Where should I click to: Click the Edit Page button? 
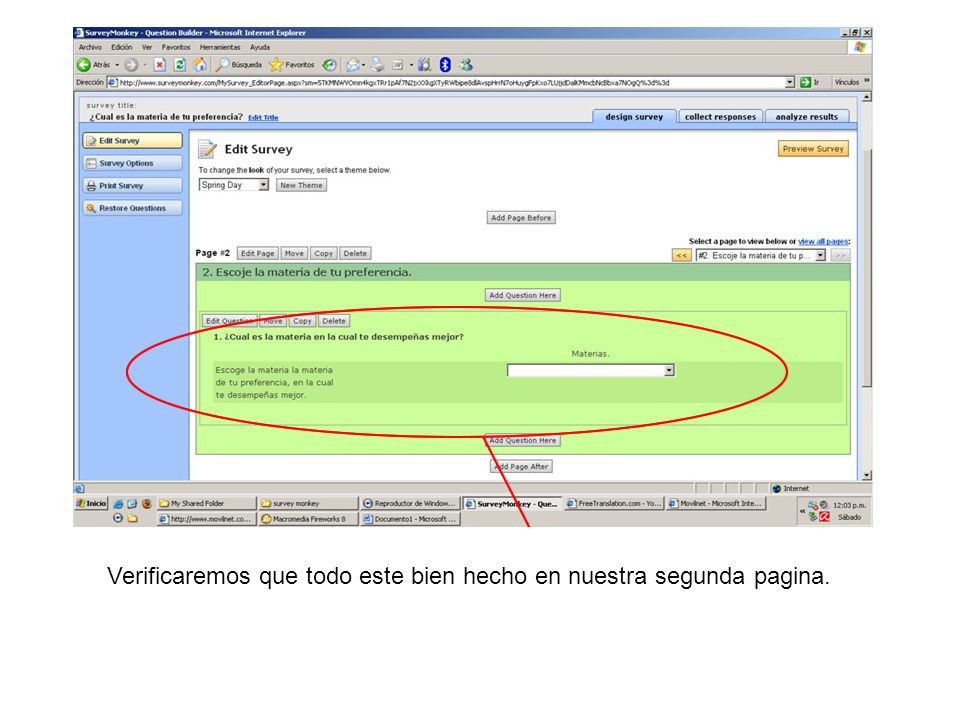click(258, 253)
